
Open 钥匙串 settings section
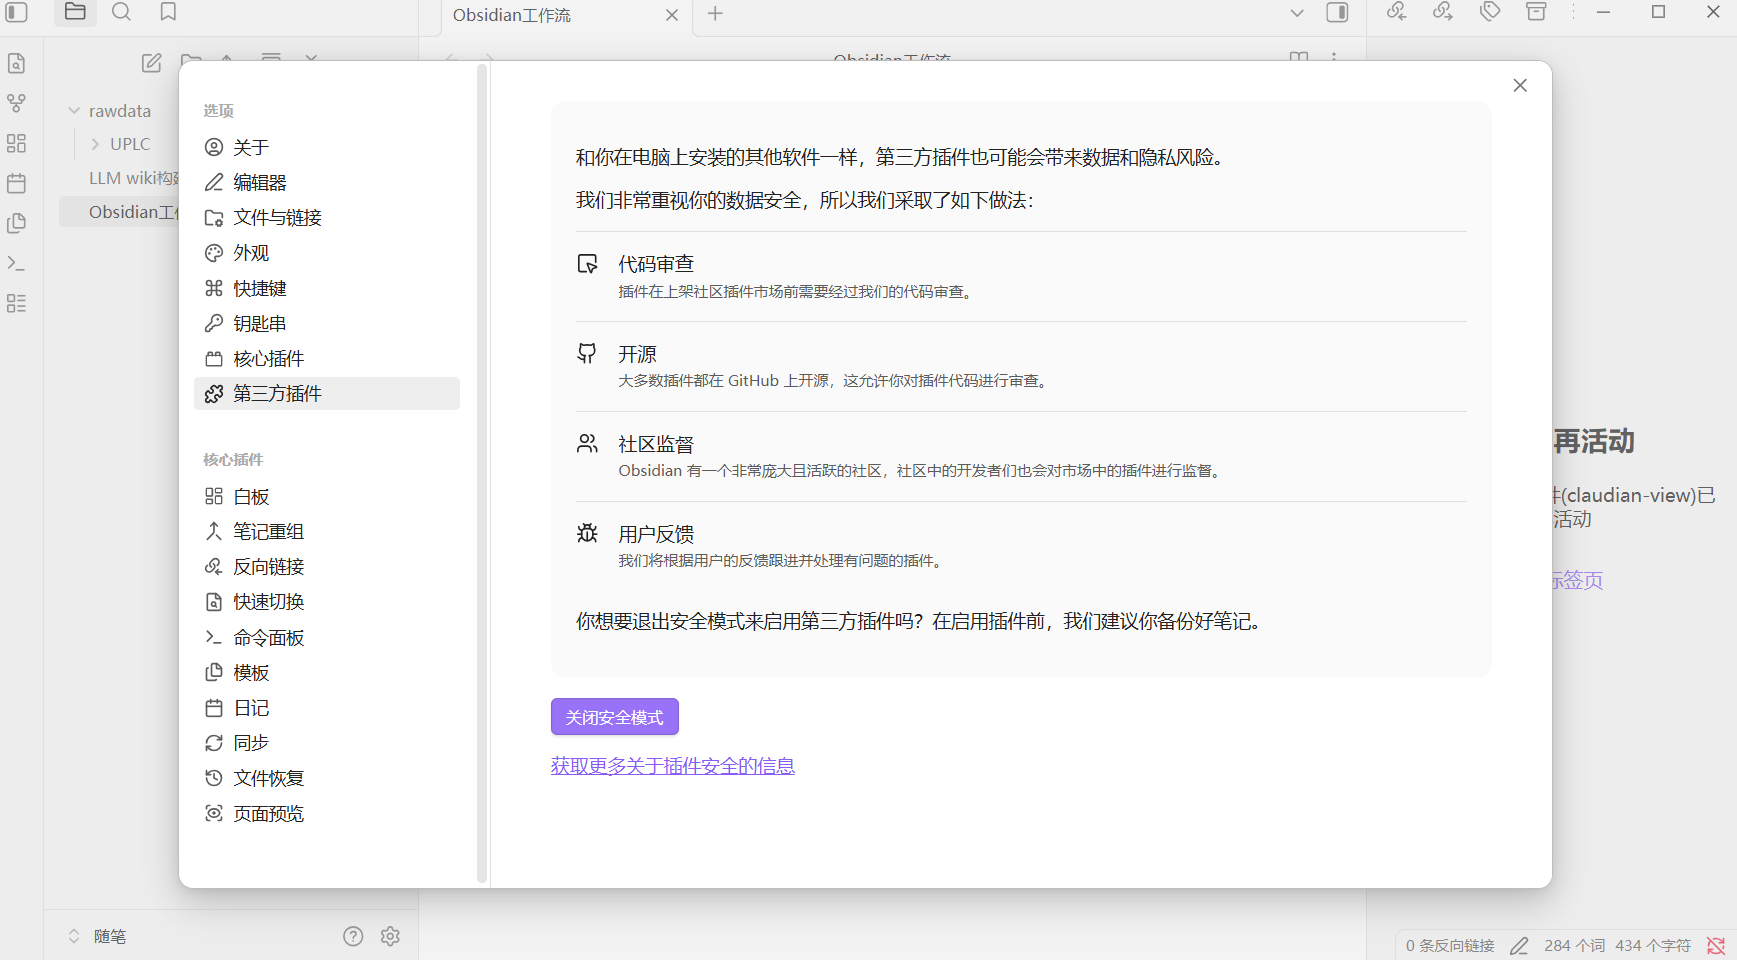pos(327,324)
